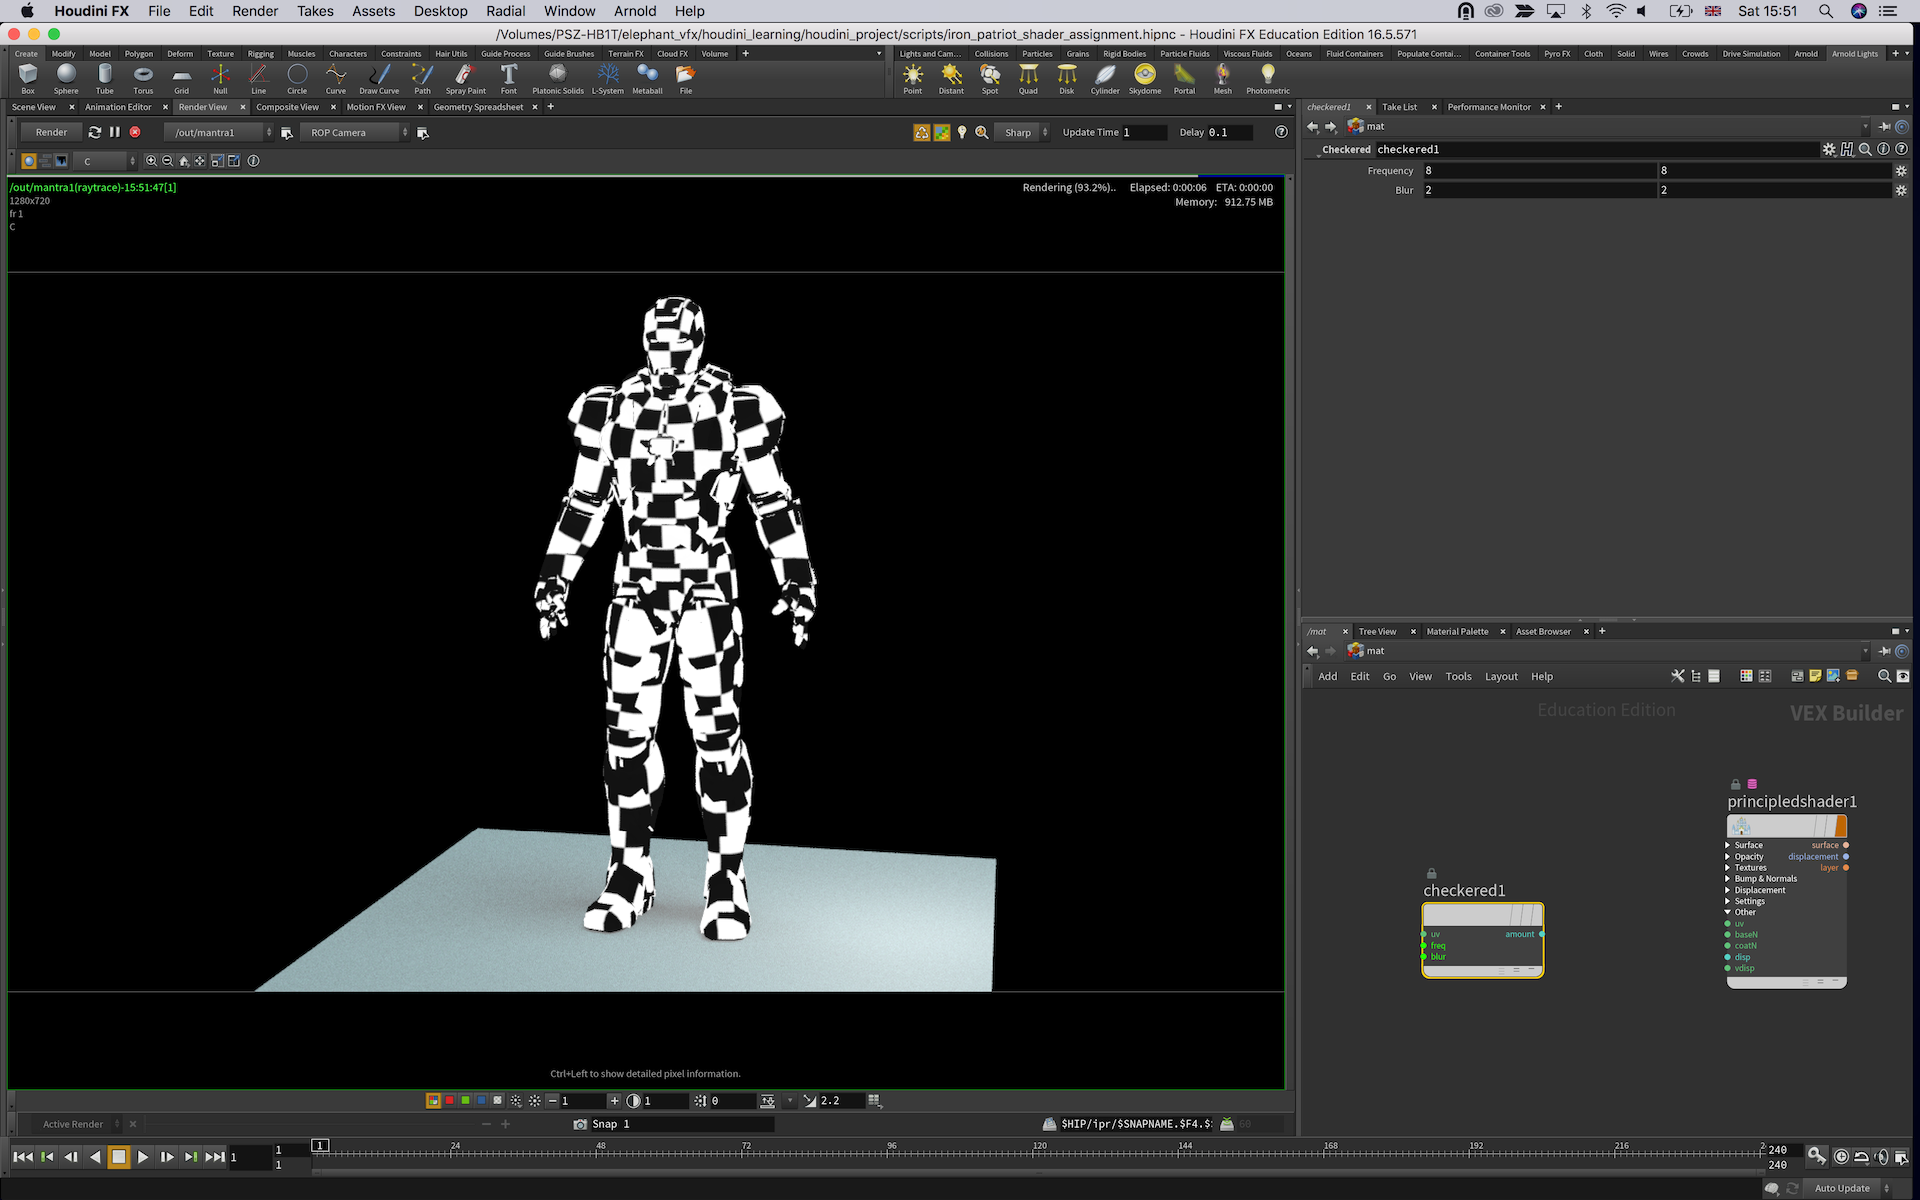Toggle the real-time playback button

(x=1841, y=1157)
